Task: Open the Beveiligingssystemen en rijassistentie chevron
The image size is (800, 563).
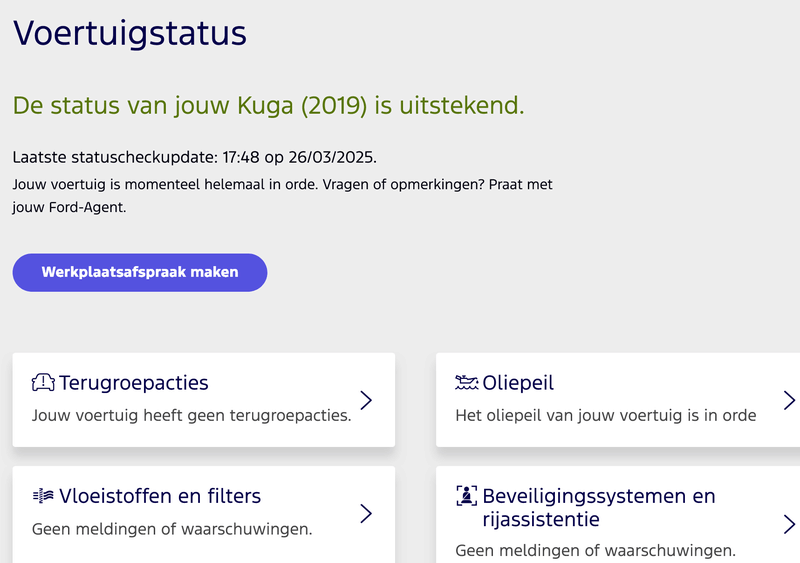Action: tap(789, 523)
